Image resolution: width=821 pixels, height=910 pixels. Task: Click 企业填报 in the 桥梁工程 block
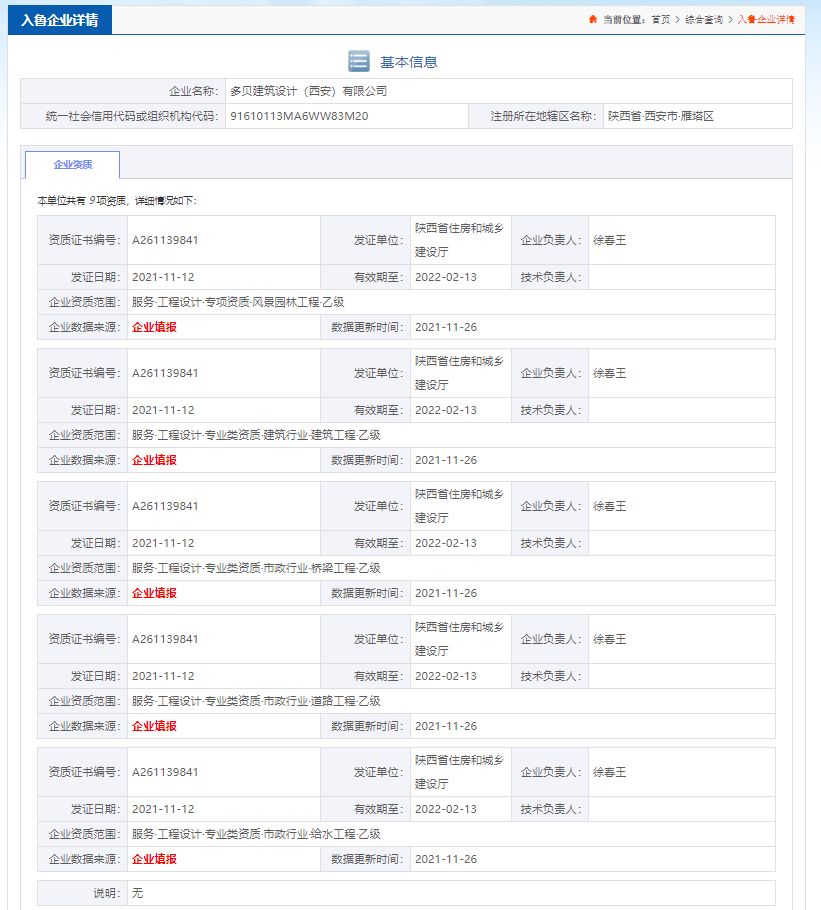[154, 593]
